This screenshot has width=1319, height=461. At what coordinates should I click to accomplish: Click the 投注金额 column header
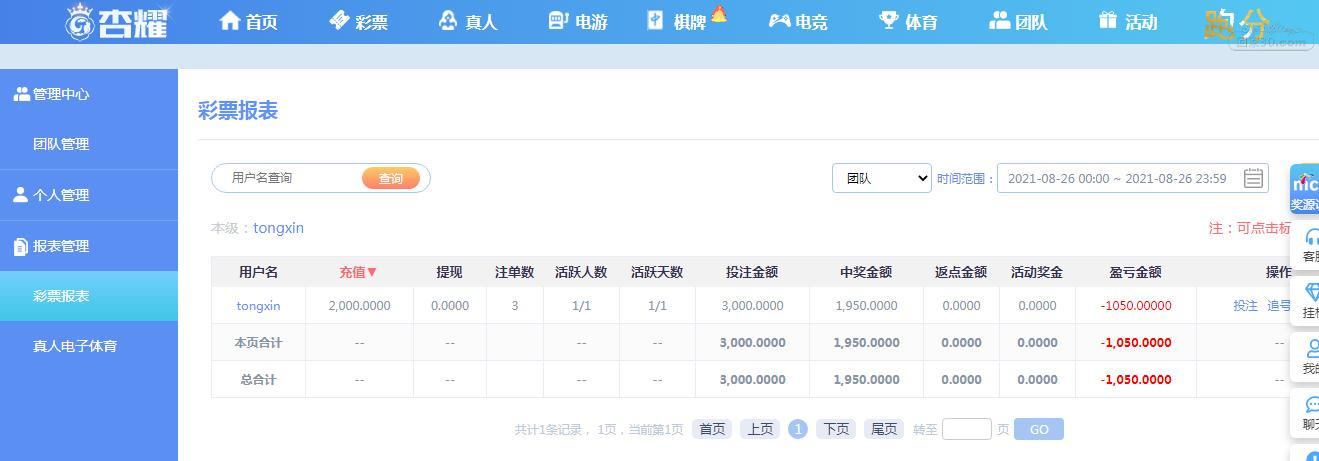(752, 272)
